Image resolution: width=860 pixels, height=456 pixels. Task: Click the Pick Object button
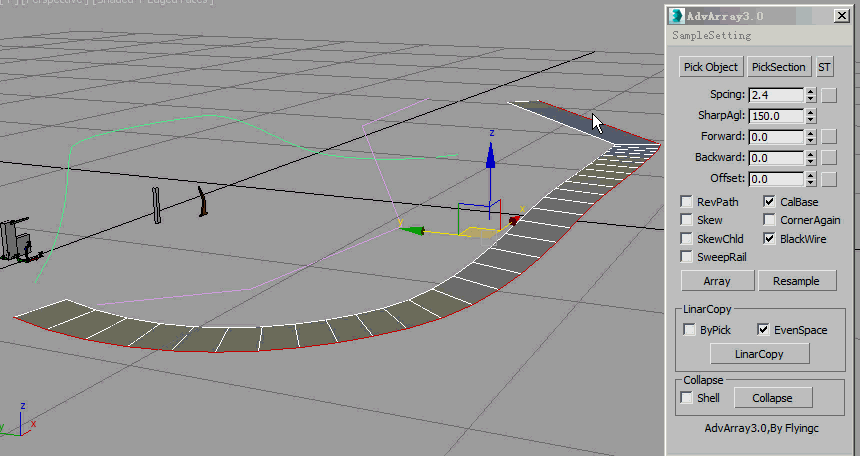[x=710, y=67]
